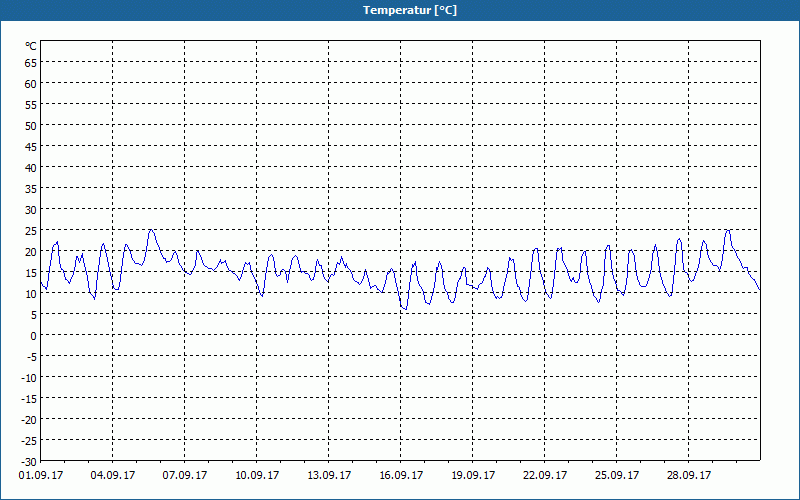Select the 25.09.17 date label

[x=616, y=475]
